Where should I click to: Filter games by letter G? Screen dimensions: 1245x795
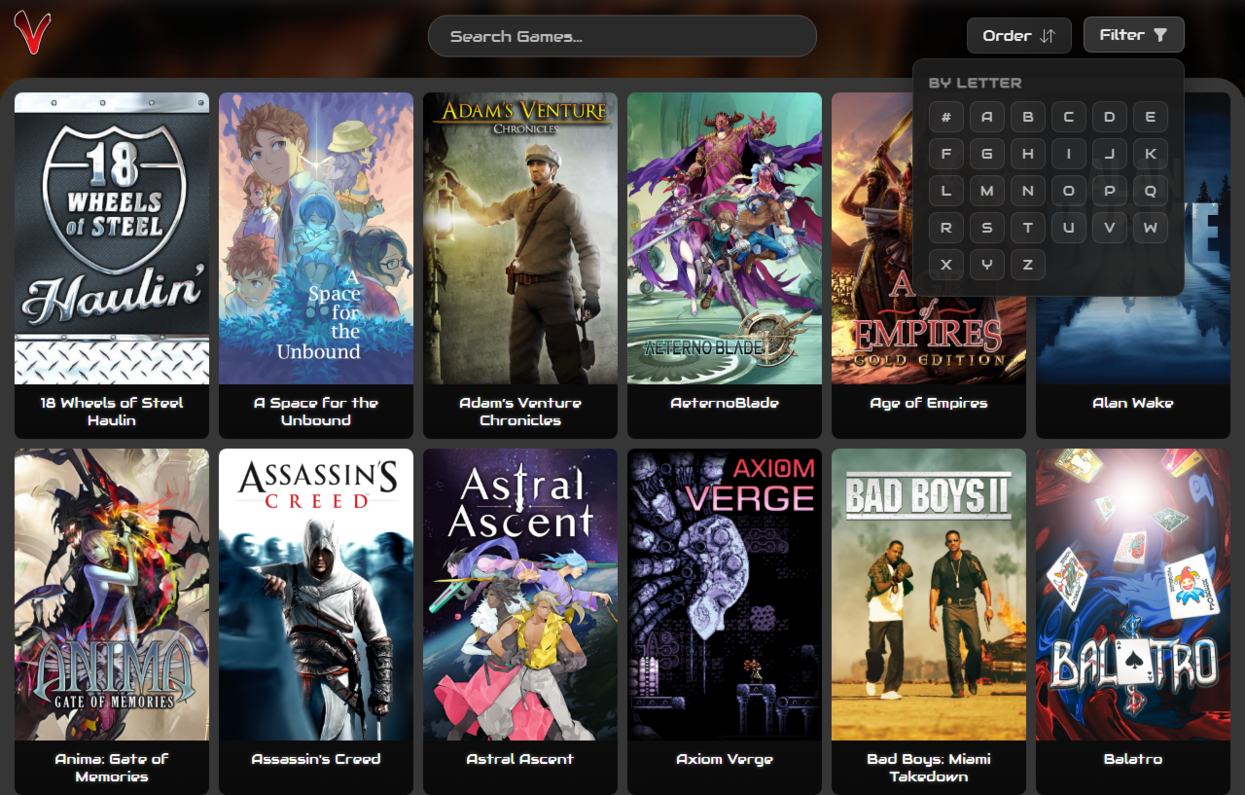[x=987, y=154]
